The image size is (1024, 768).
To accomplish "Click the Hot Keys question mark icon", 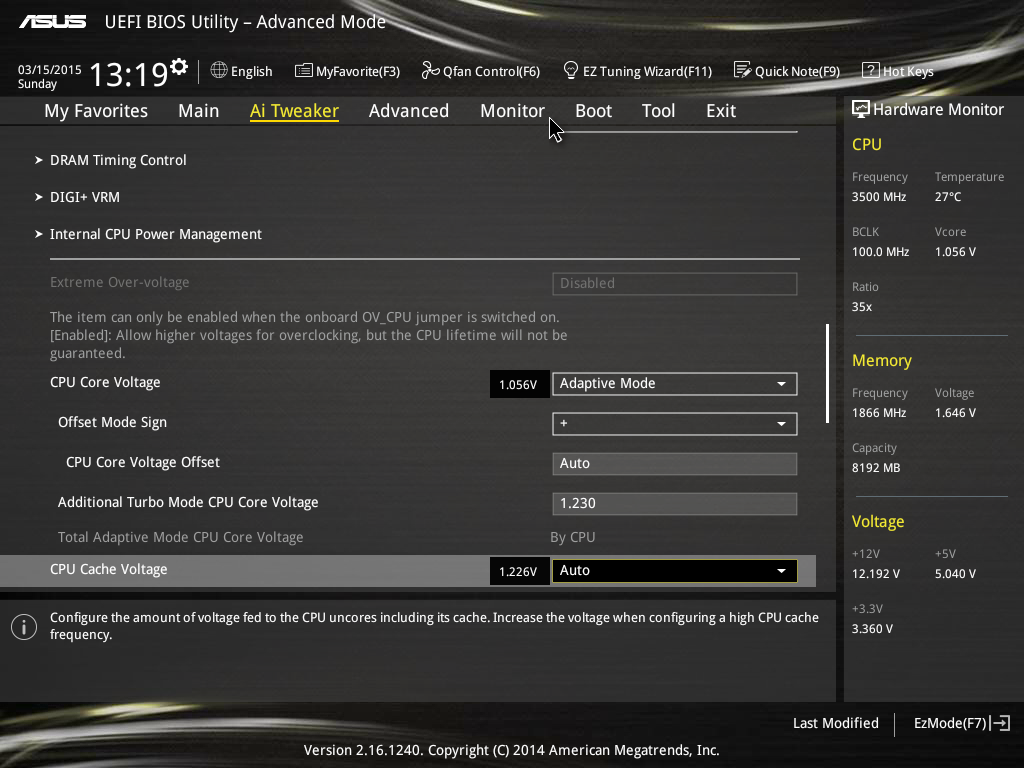I will (871, 70).
